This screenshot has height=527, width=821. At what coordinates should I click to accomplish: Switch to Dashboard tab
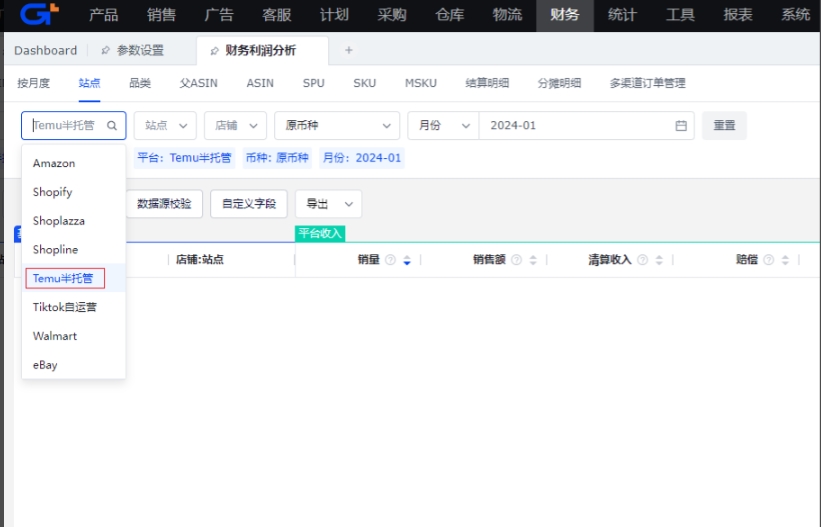click(x=46, y=50)
